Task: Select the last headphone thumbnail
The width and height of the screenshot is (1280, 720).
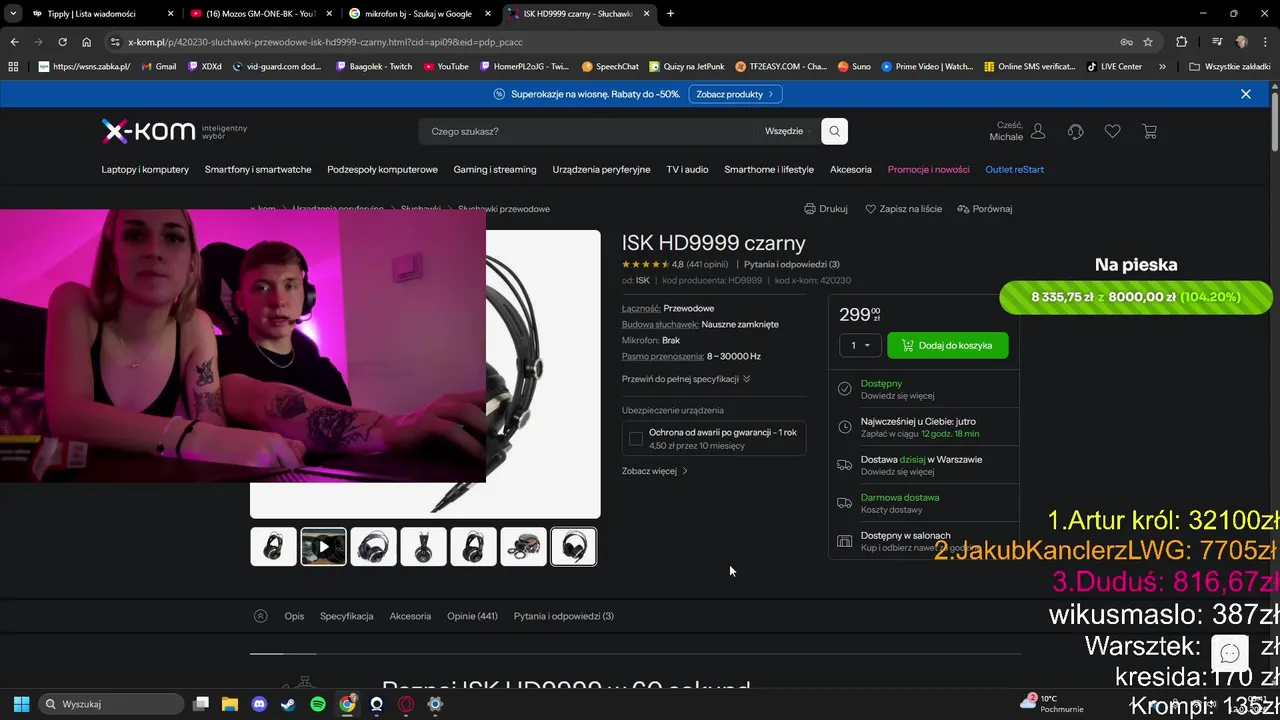Action: [x=574, y=547]
